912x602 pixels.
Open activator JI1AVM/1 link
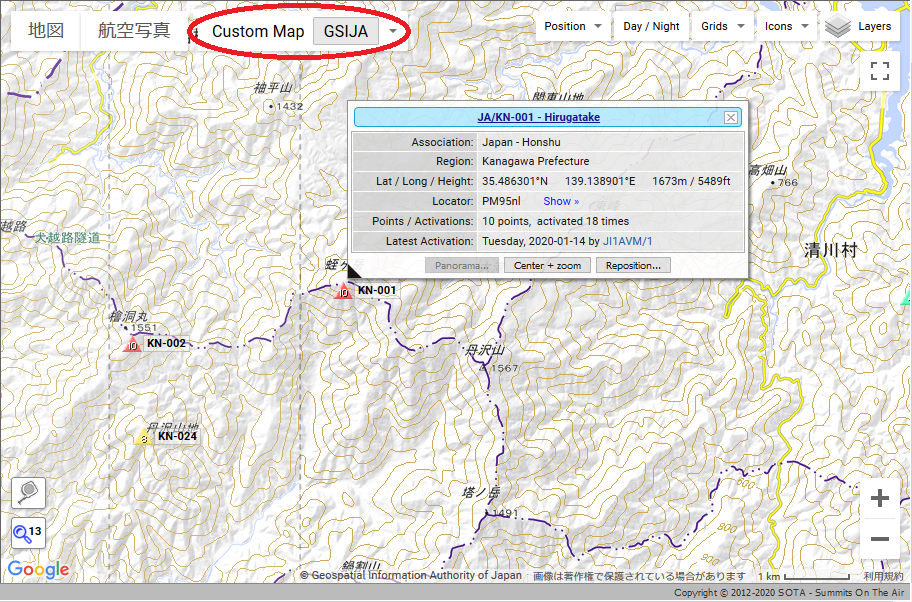[x=628, y=241]
